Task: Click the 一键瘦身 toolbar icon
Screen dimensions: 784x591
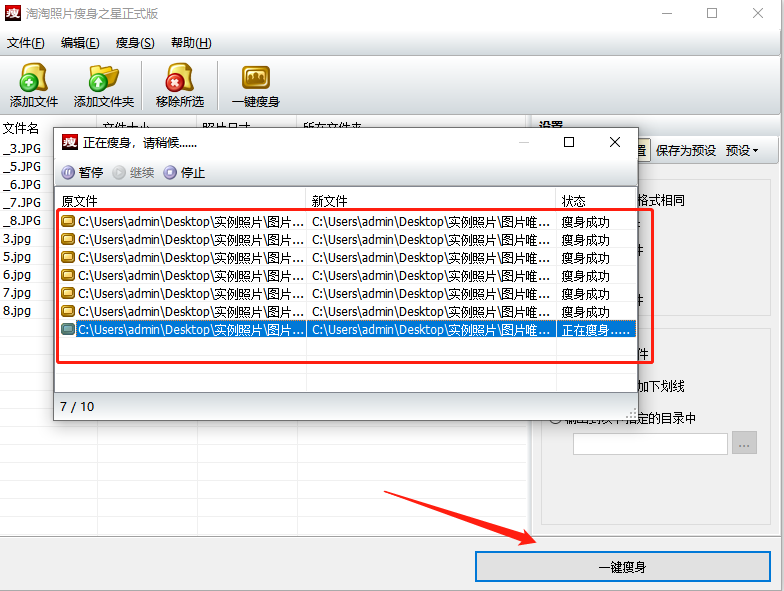Action: coord(256,78)
